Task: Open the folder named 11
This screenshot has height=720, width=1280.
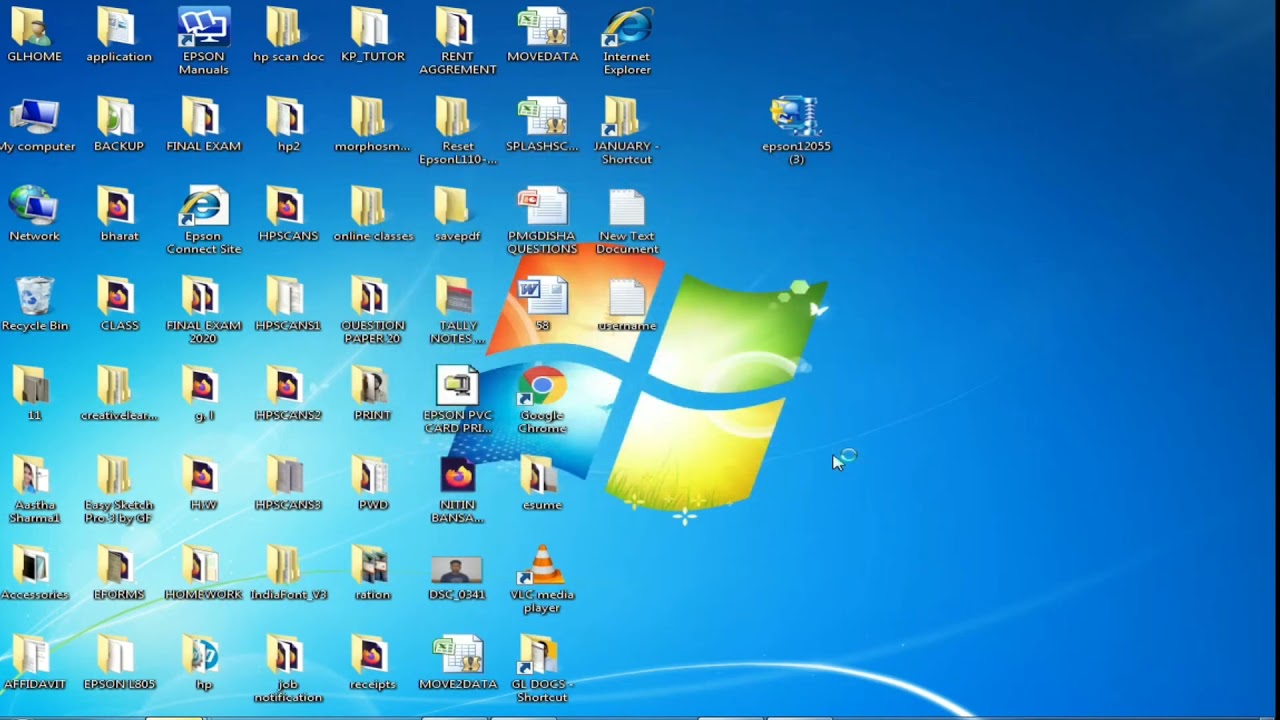Action: 34,393
